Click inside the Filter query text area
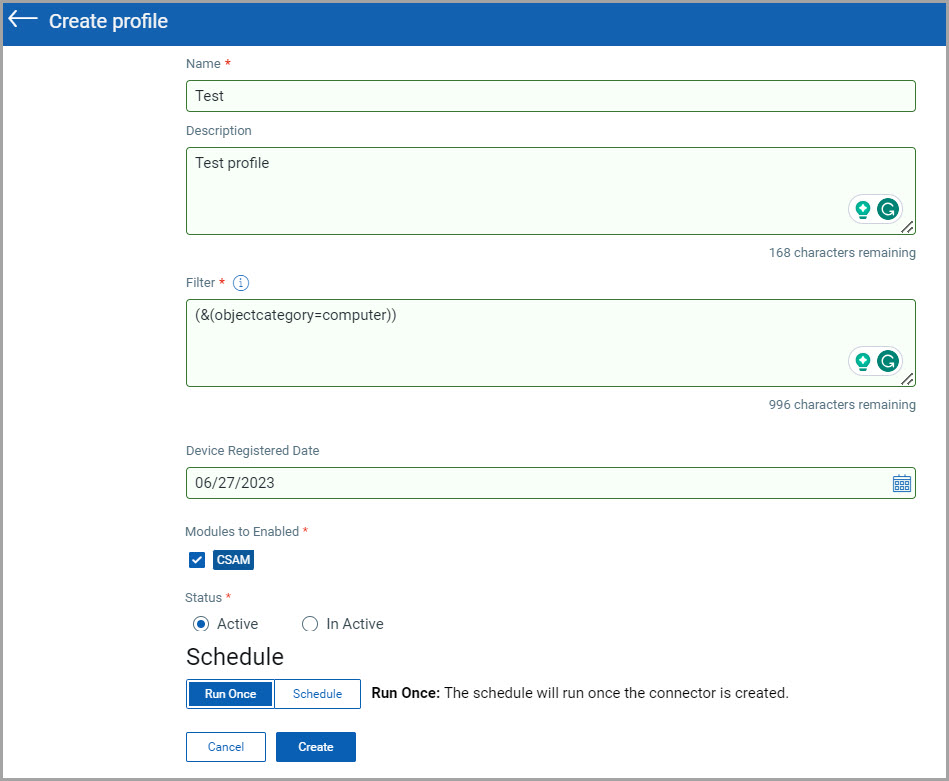The height and width of the screenshot is (781, 949). (x=510, y=342)
